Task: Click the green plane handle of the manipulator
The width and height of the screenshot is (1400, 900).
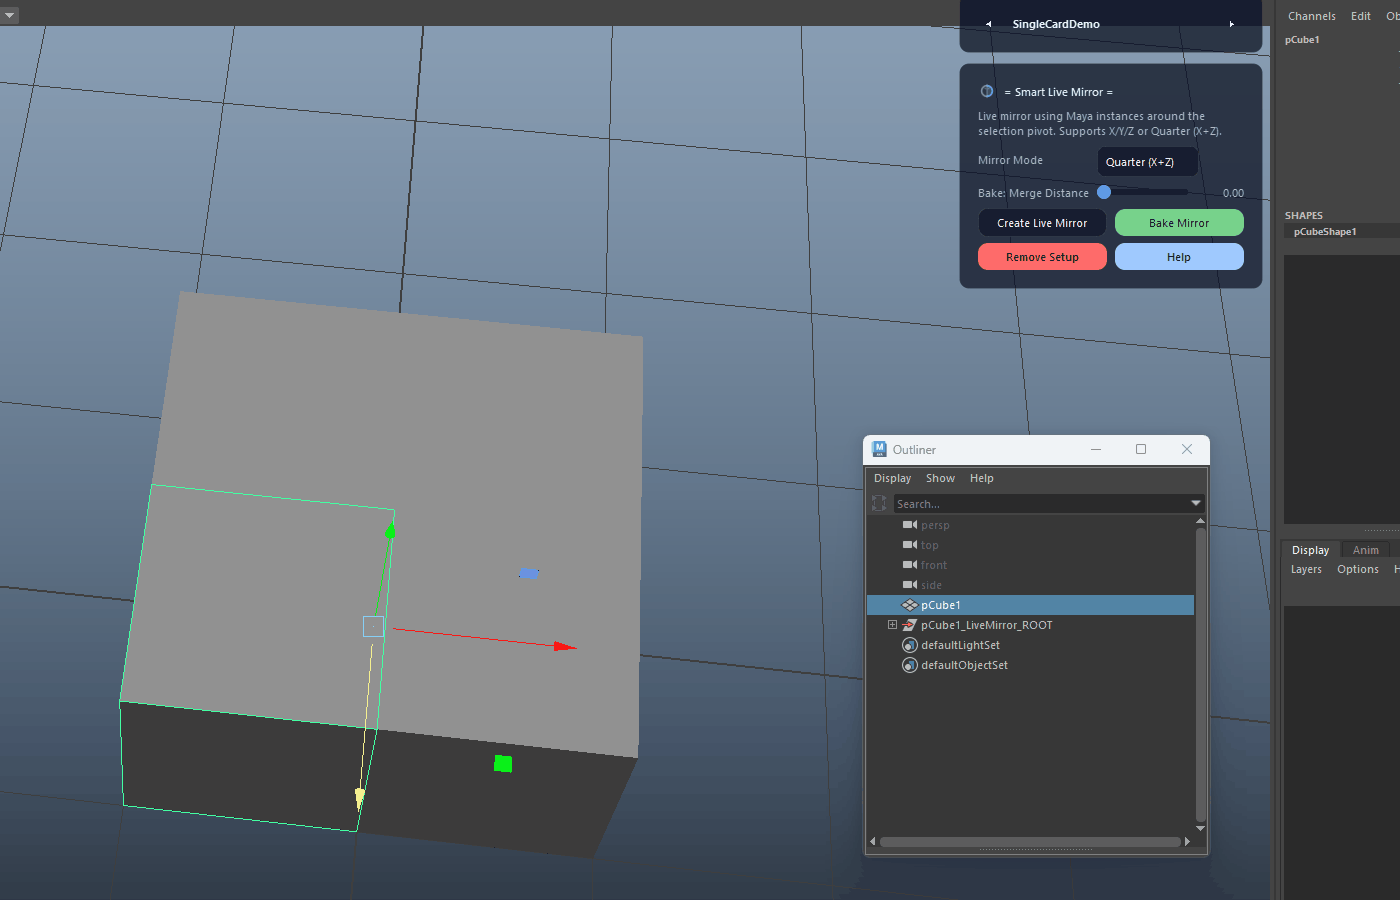Action: click(503, 764)
